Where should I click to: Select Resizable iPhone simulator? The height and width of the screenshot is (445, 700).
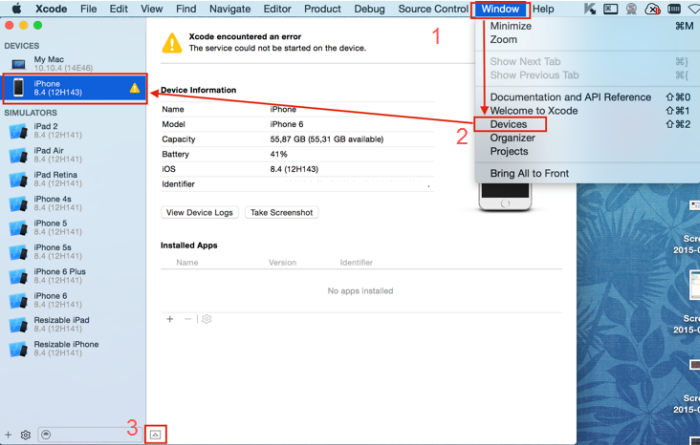click(73, 348)
